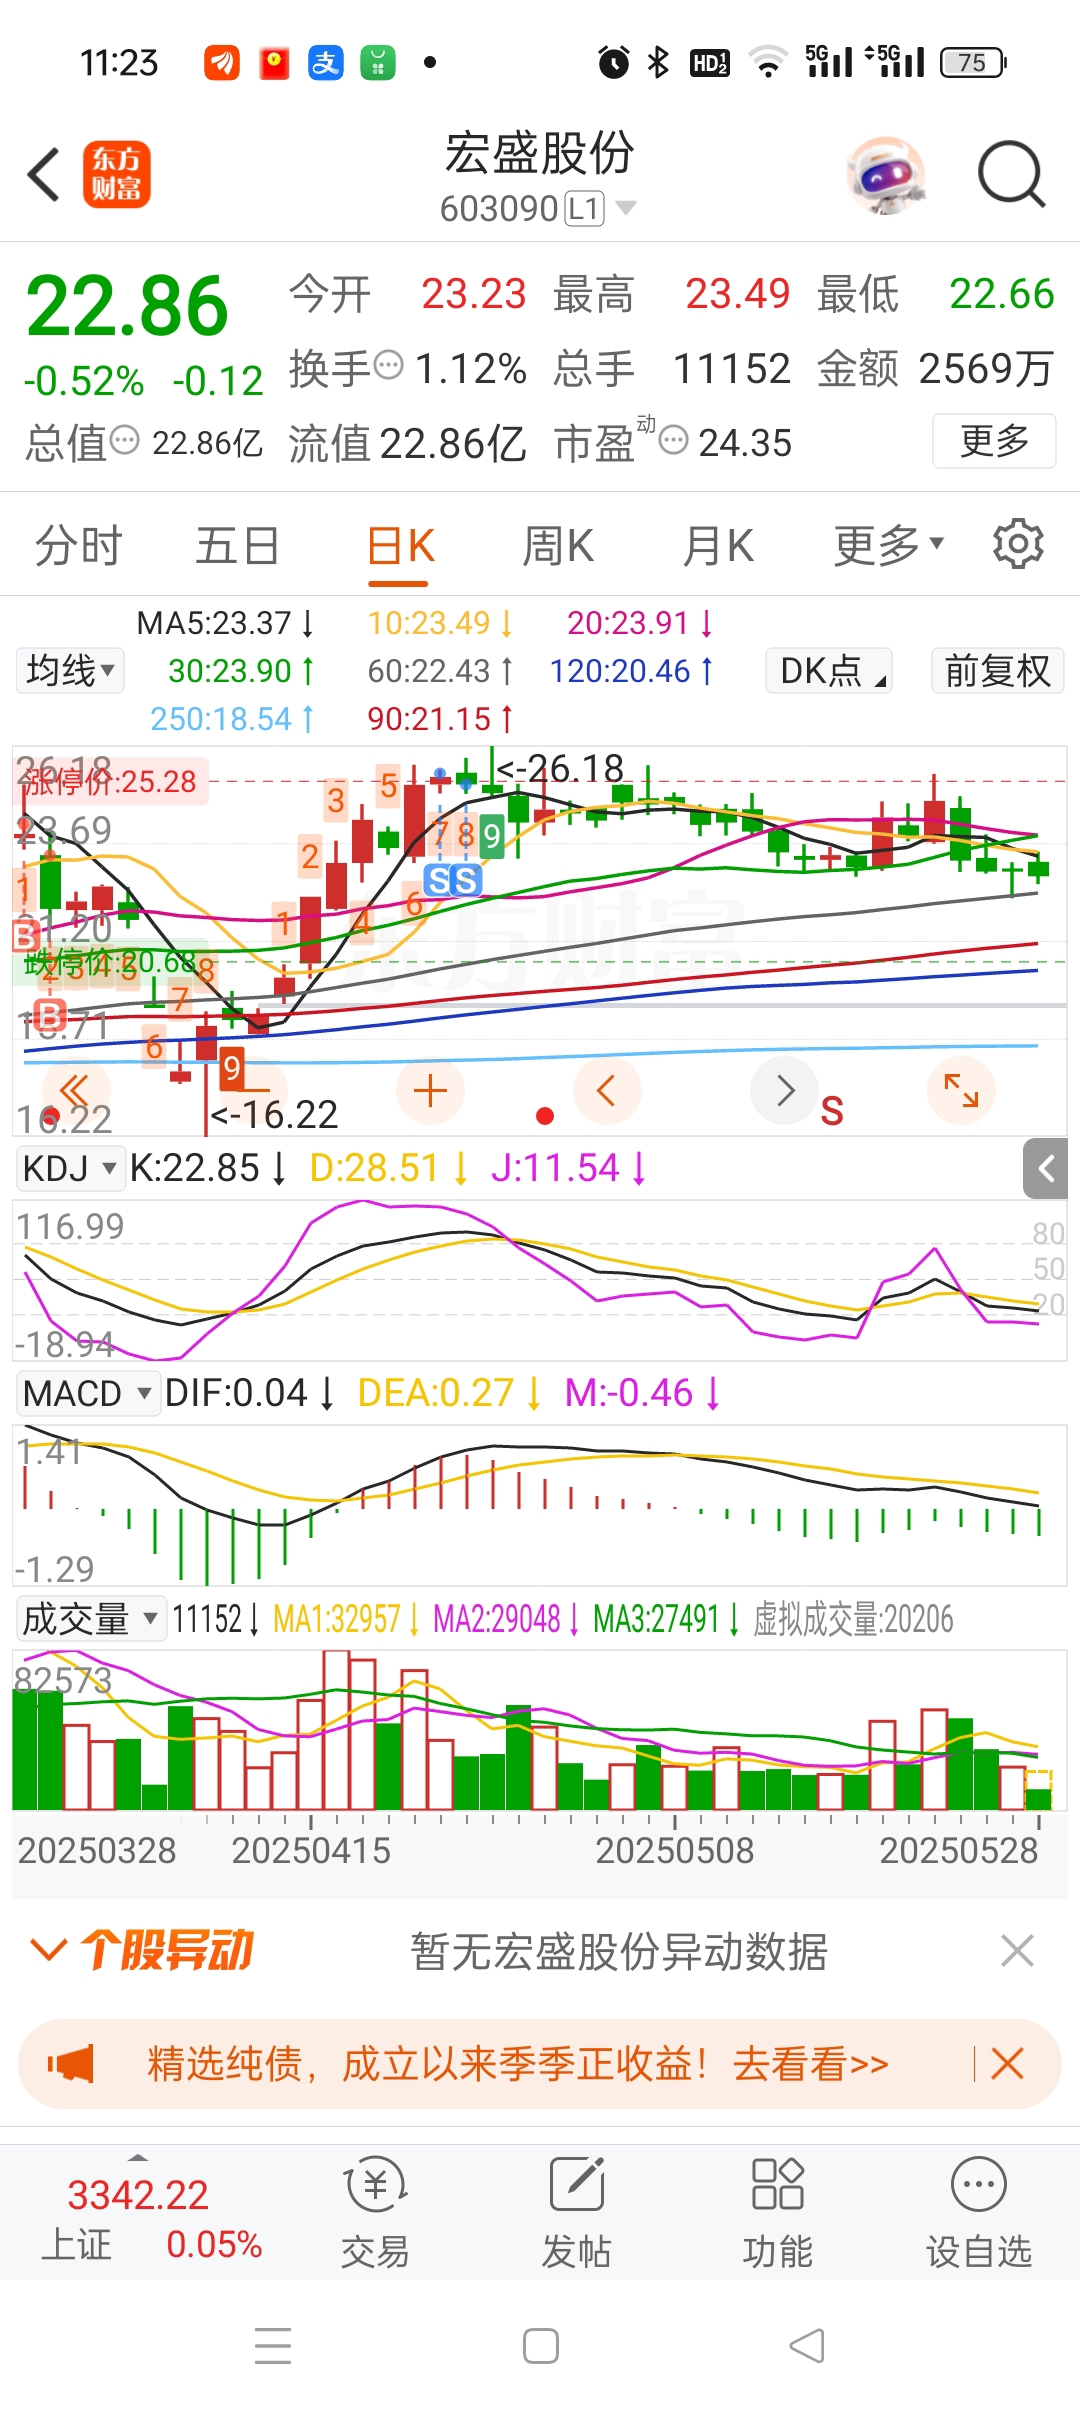1080x2412 pixels.
Task: Open 精选纯债 promotion link
Action: [518, 2063]
